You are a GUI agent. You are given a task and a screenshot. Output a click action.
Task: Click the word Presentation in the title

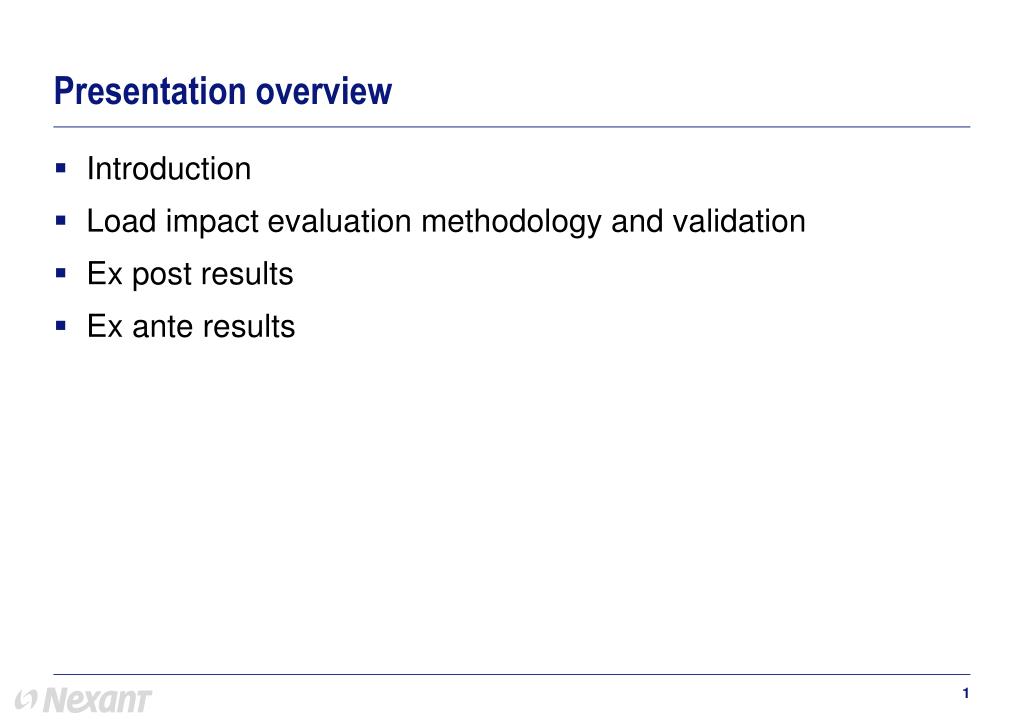tap(150, 91)
